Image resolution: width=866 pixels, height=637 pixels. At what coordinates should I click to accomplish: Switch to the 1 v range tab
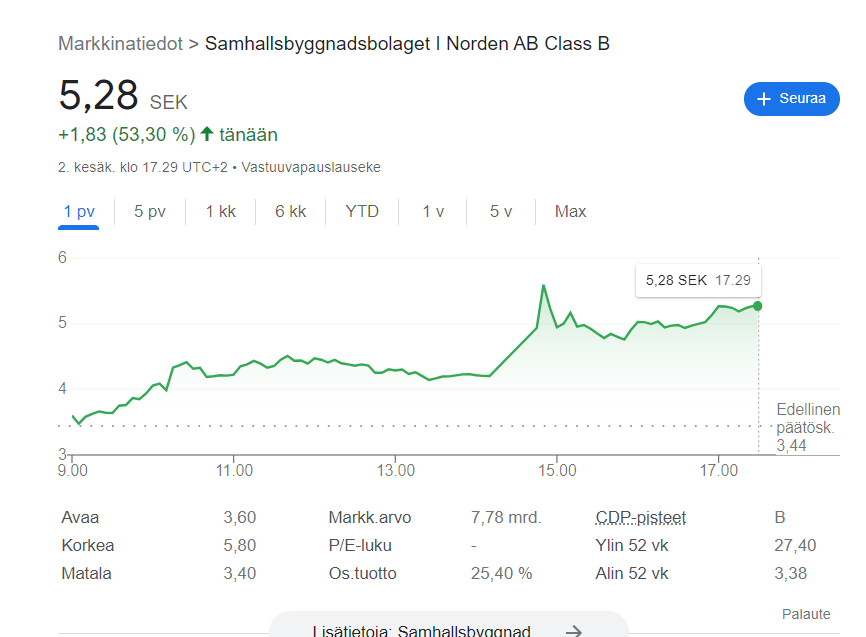pyautogui.click(x=433, y=211)
